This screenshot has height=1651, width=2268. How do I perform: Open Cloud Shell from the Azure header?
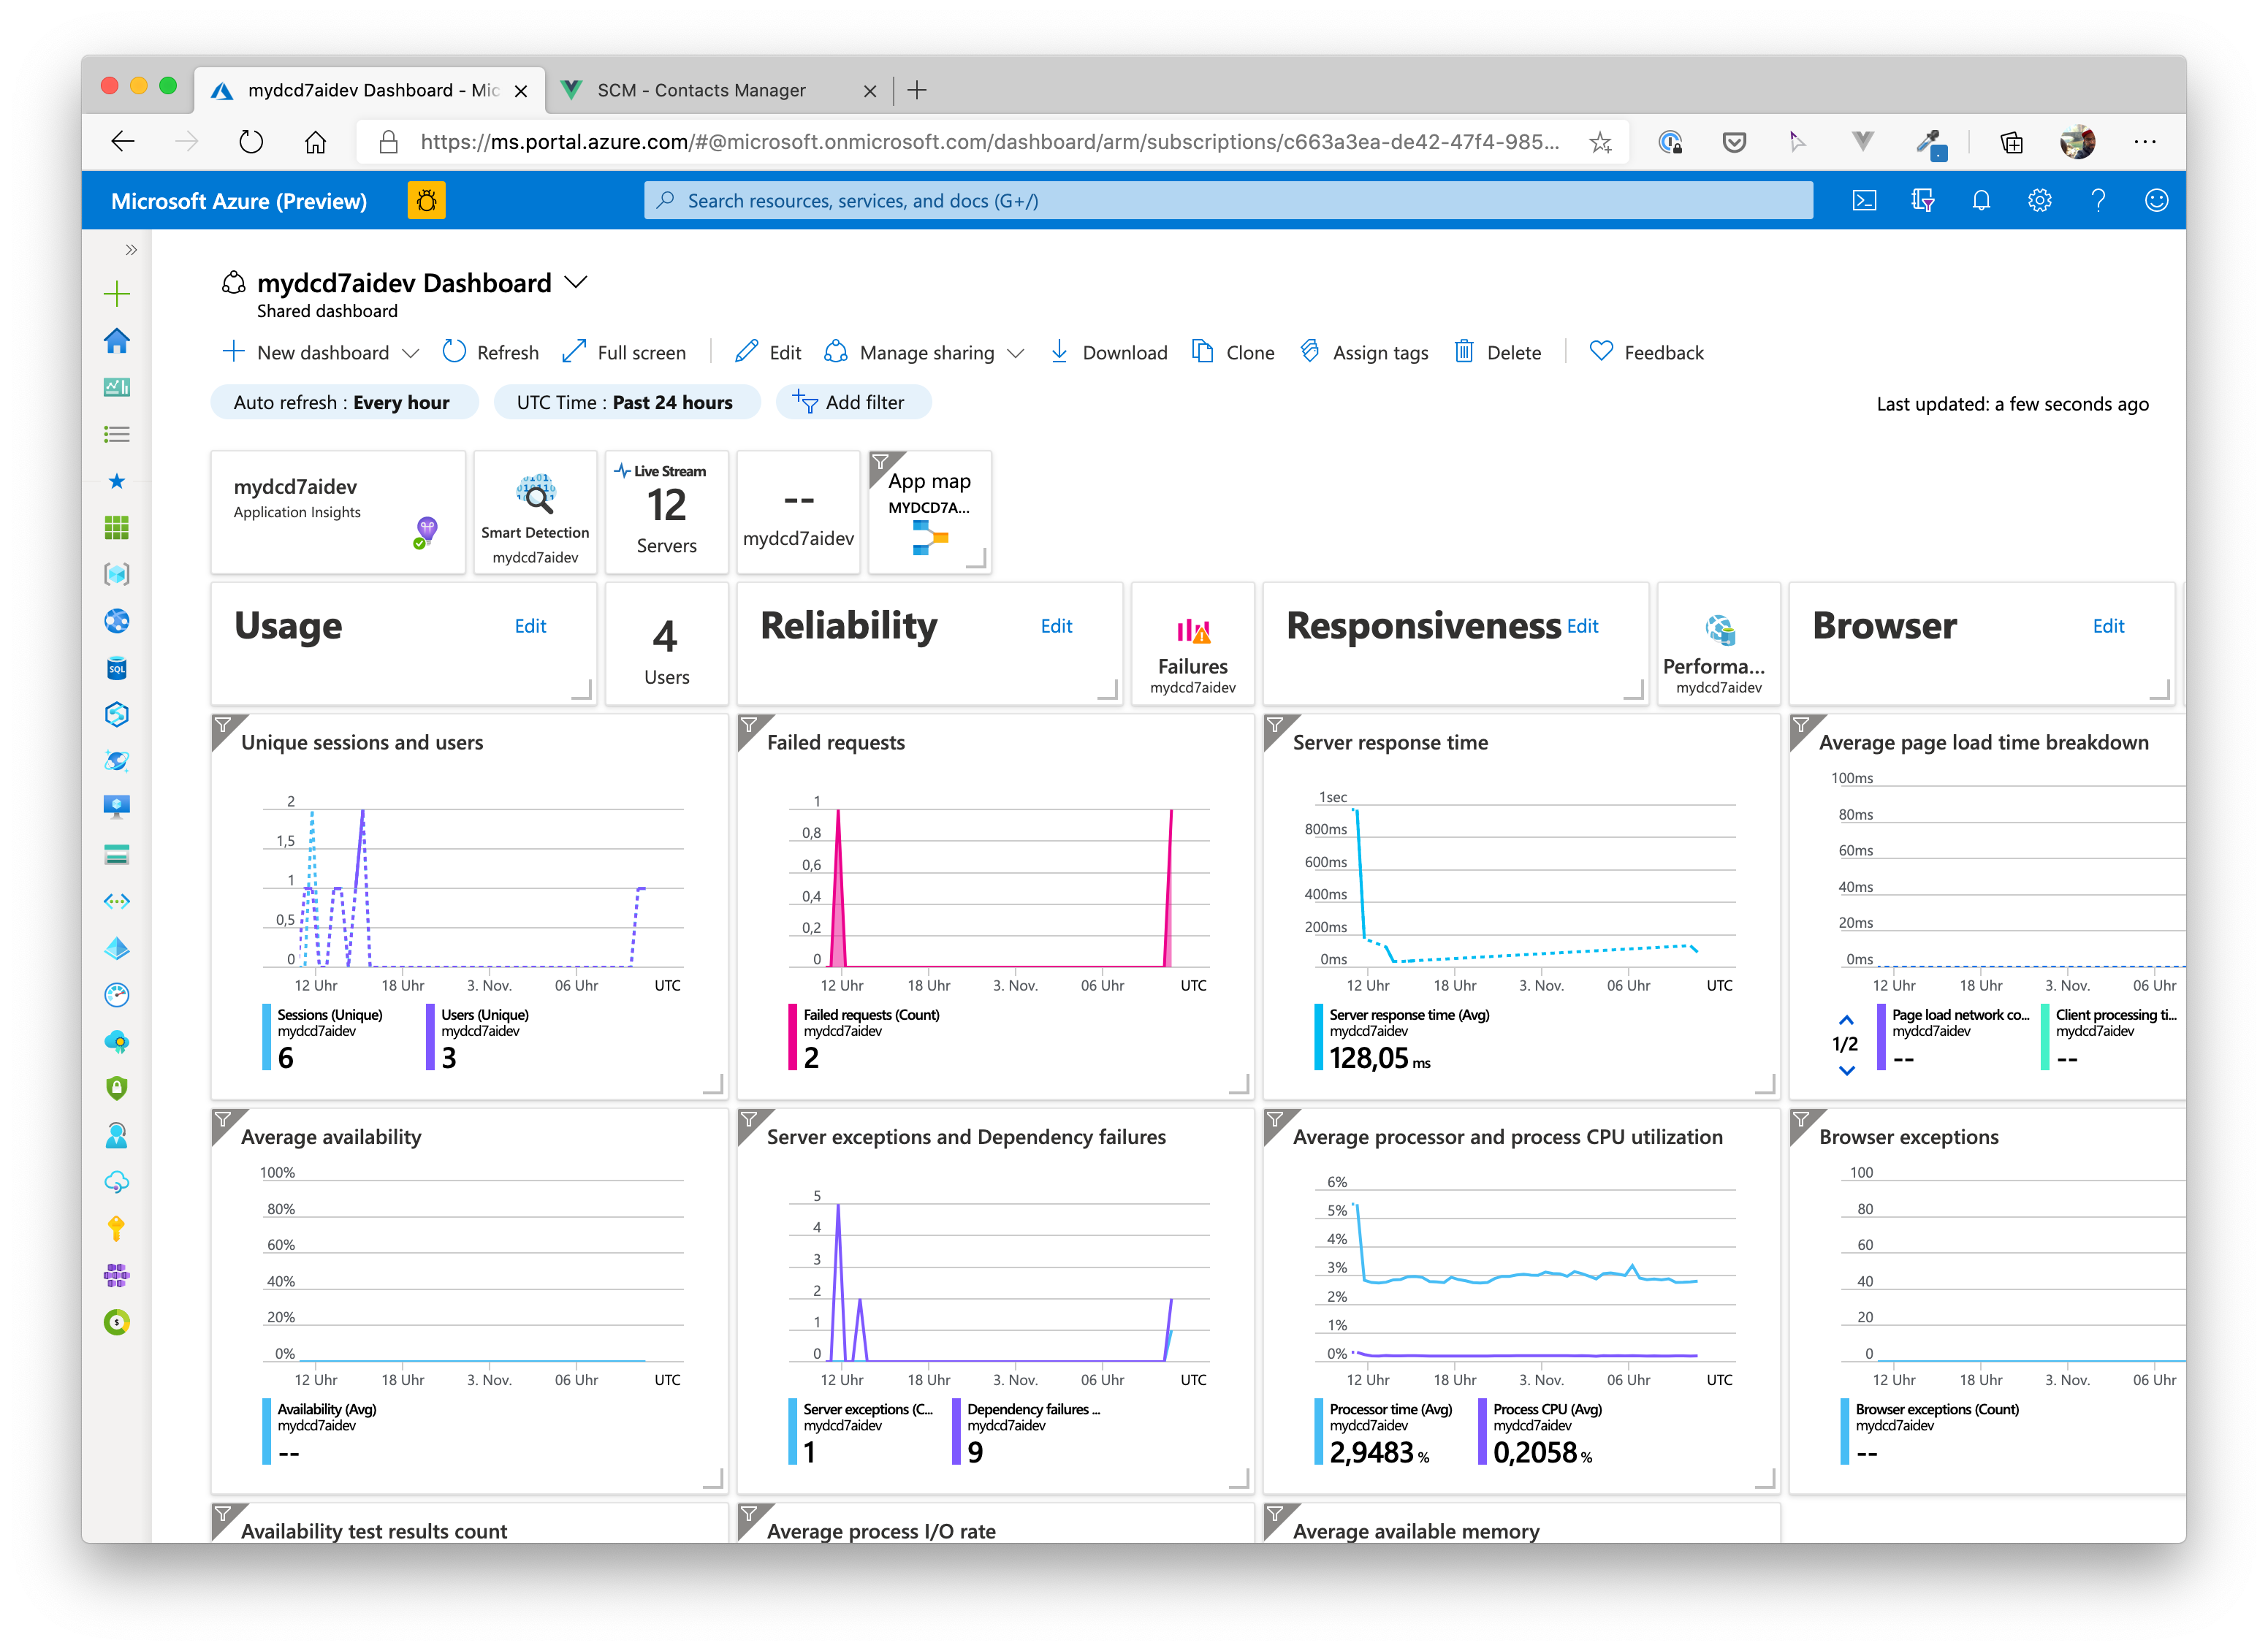[x=1864, y=201]
